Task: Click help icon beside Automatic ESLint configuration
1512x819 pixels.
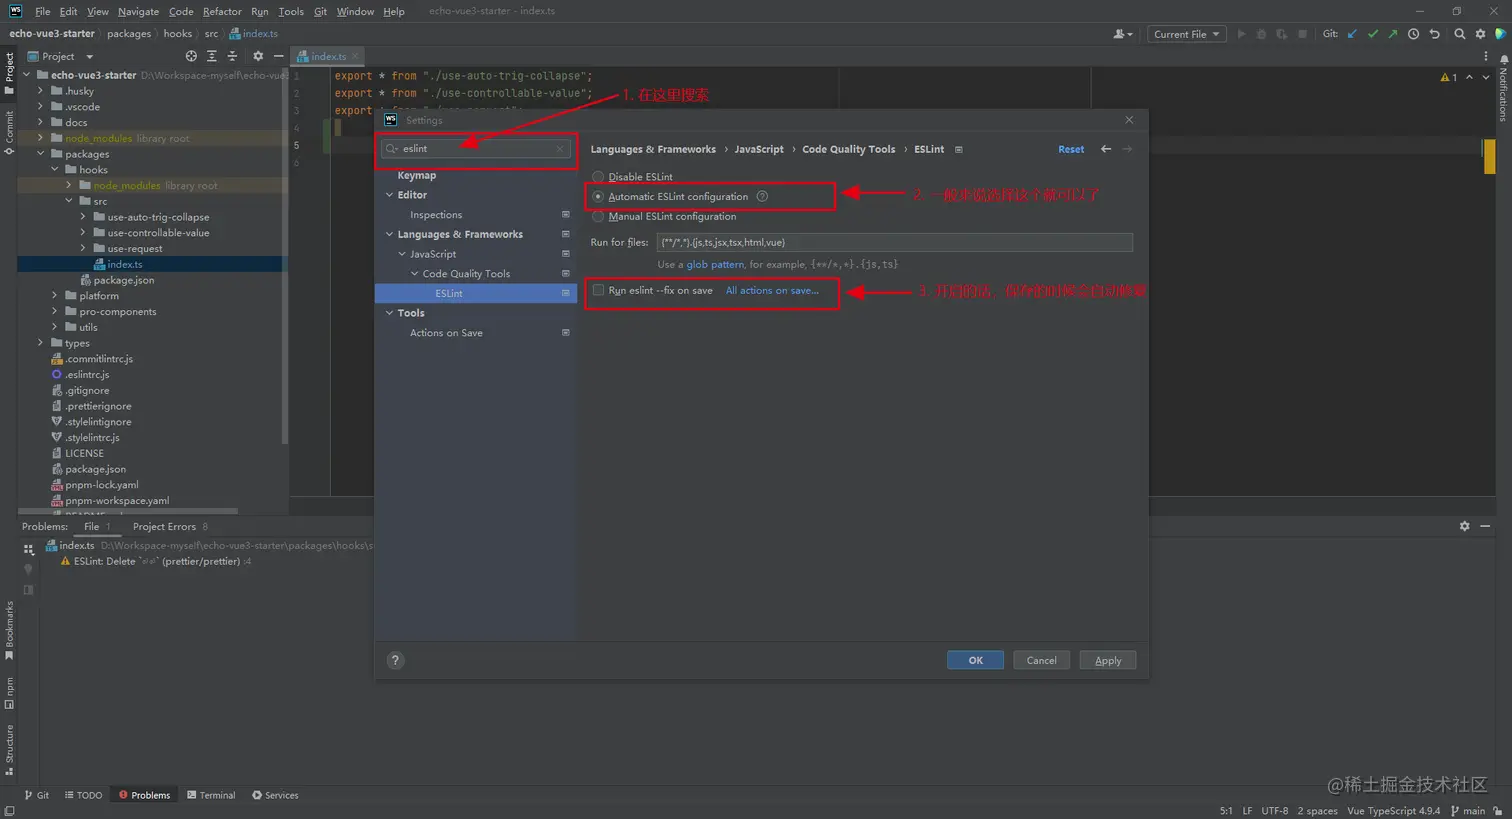Action: (762, 196)
